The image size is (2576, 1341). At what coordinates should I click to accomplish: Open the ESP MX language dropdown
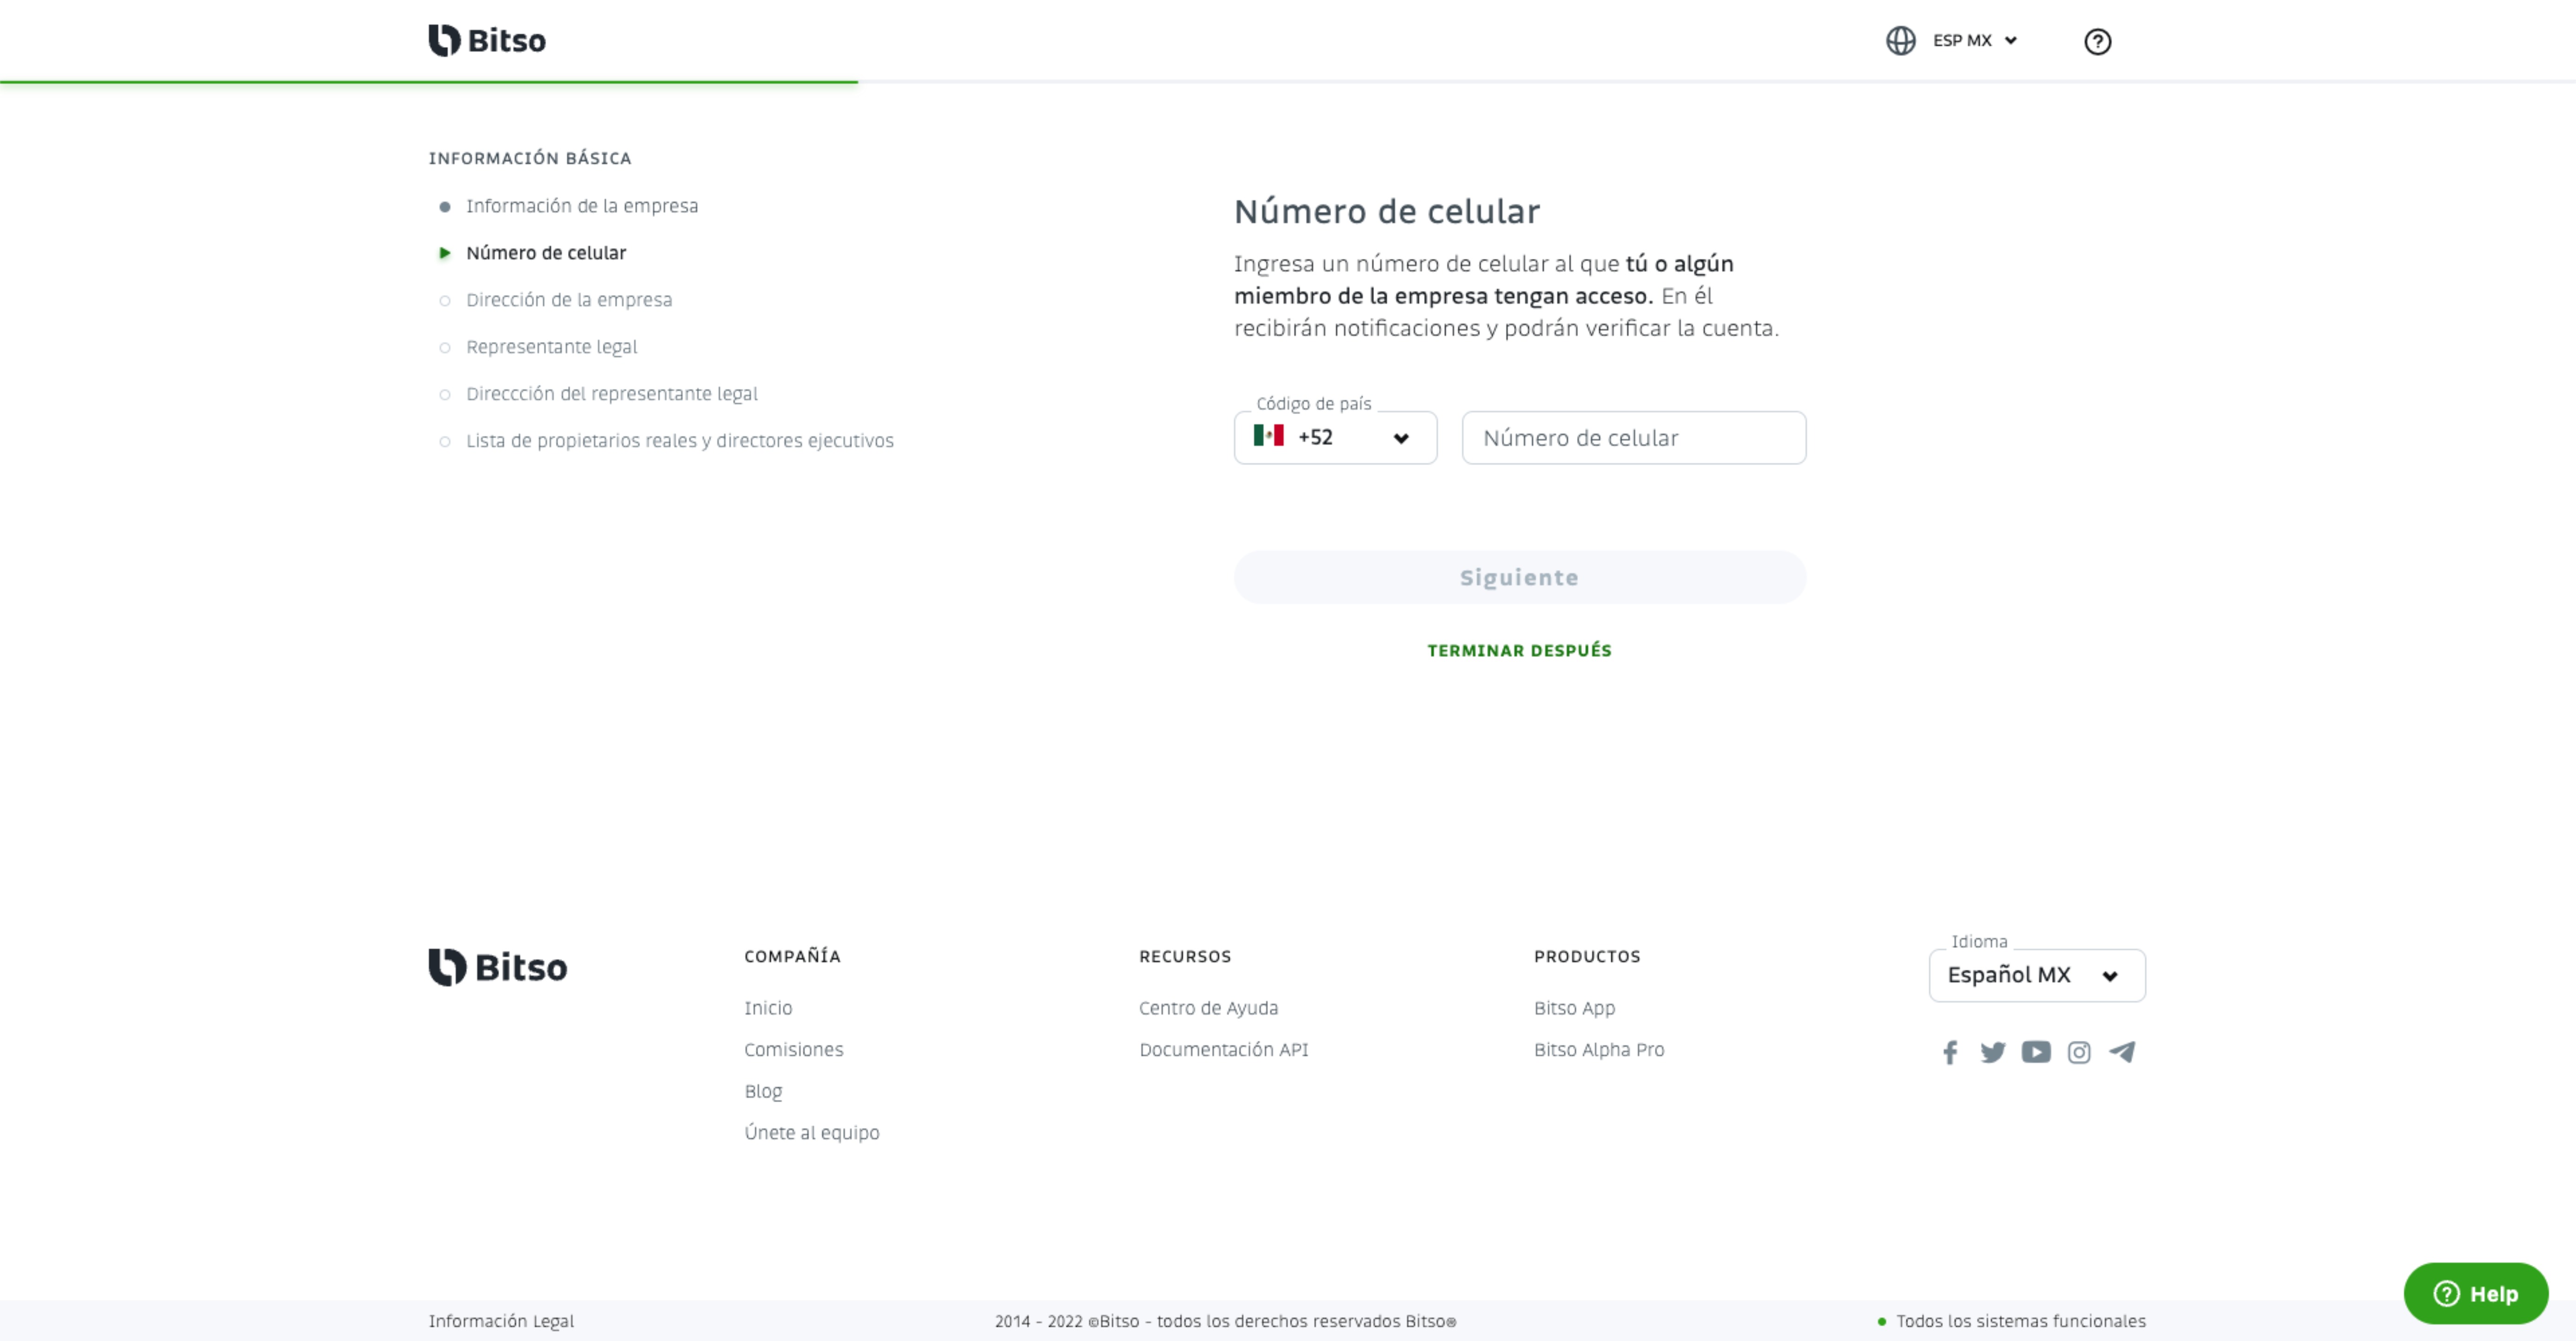[1974, 40]
